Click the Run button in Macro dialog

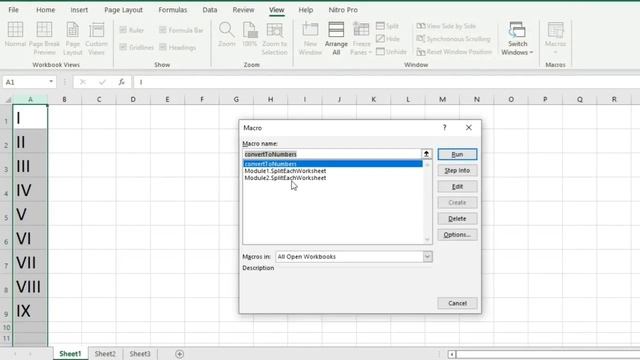[x=457, y=154]
